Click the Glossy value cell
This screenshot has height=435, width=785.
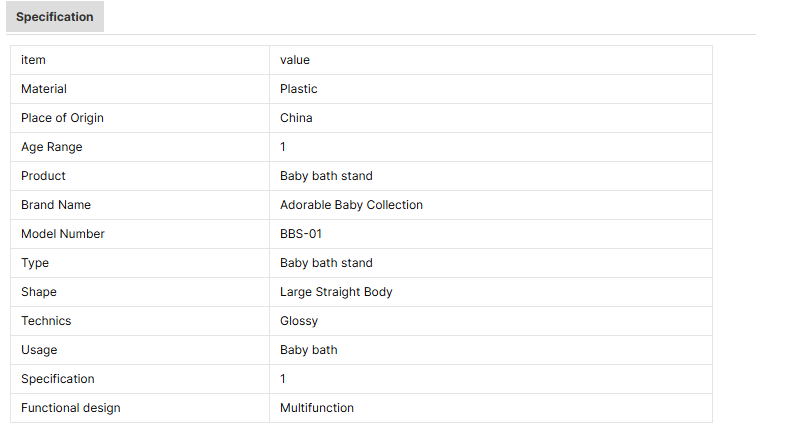pyautogui.click(x=491, y=321)
